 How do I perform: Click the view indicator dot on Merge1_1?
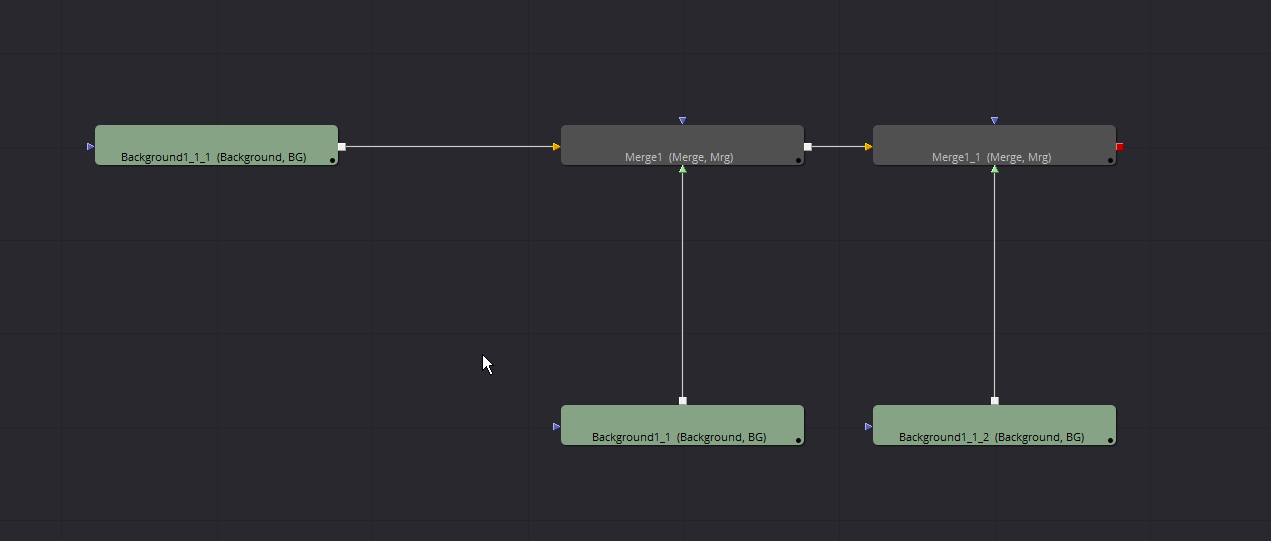click(1110, 160)
